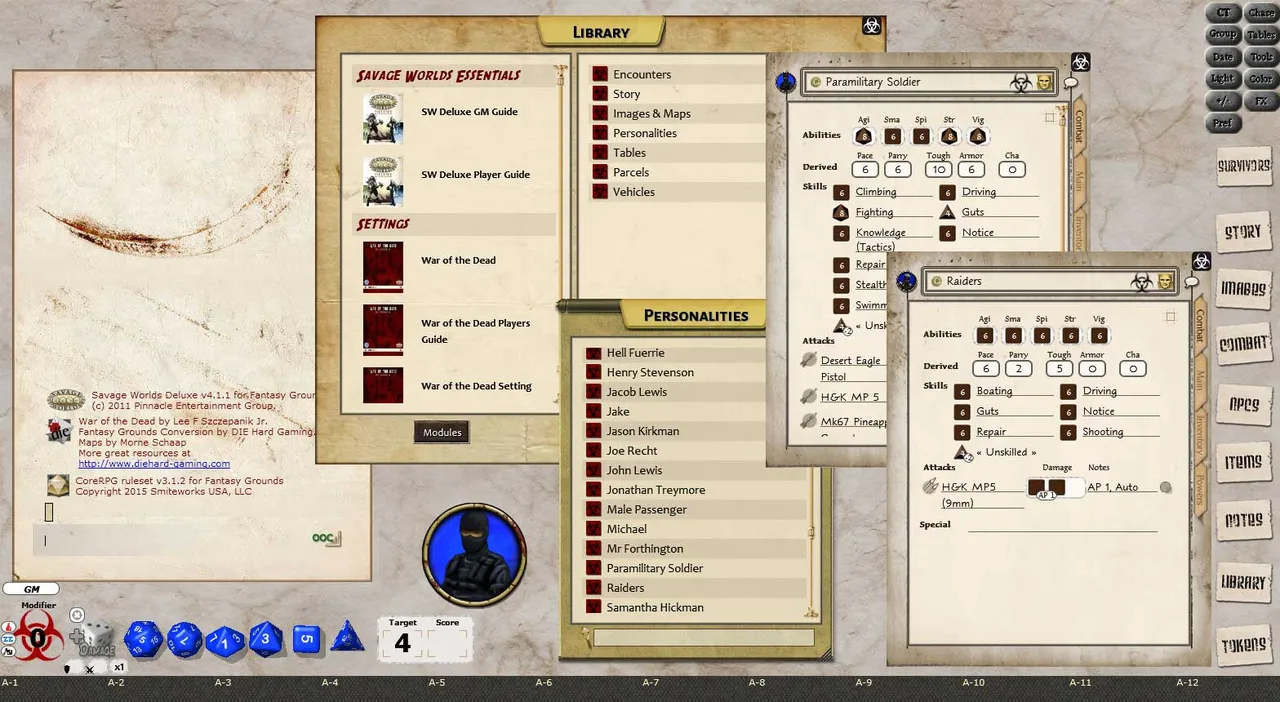Click Paramilitary Soldier token portrait icon

786,82
